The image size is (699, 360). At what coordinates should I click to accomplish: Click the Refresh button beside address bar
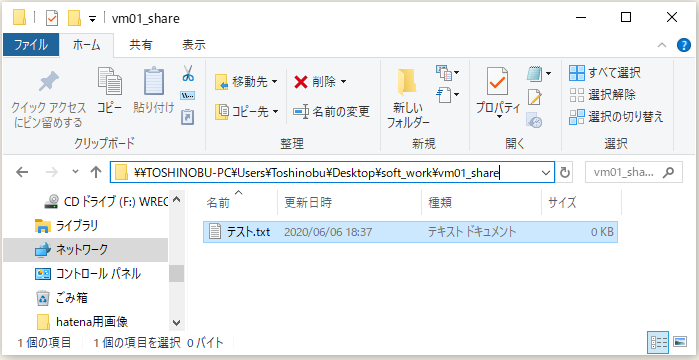[x=565, y=172]
